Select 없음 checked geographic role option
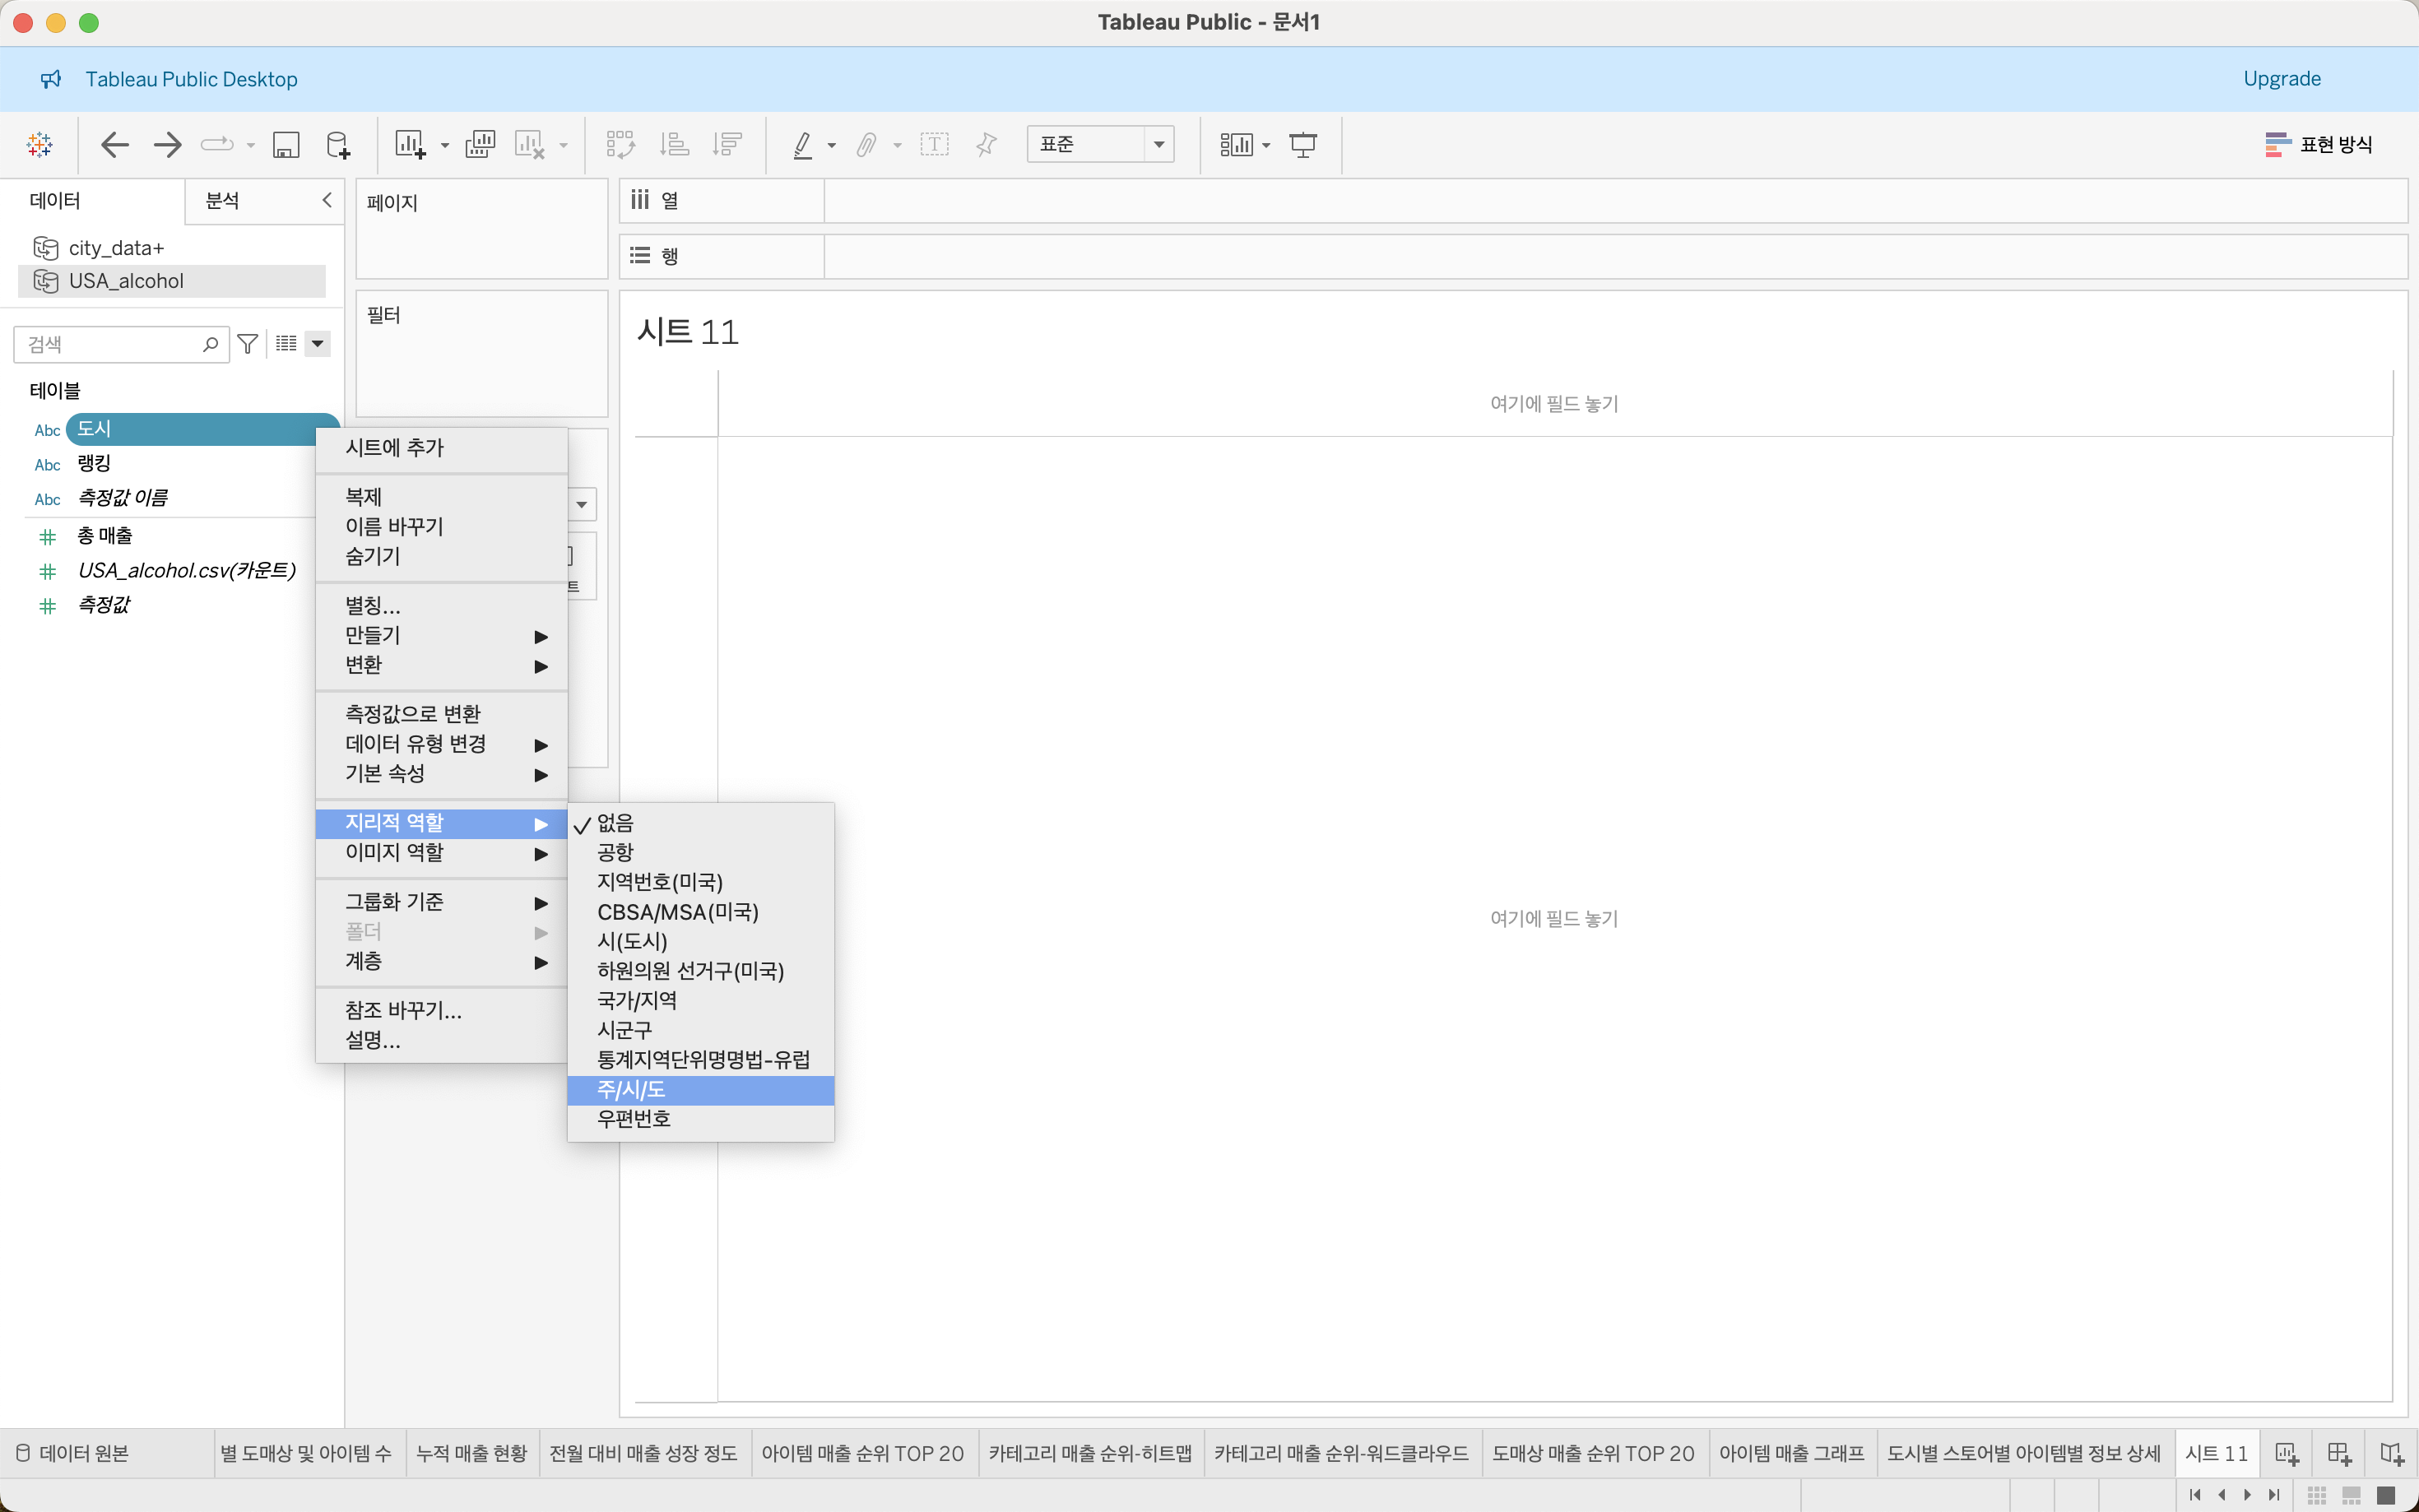The width and height of the screenshot is (2419, 1512). (x=615, y=823)
